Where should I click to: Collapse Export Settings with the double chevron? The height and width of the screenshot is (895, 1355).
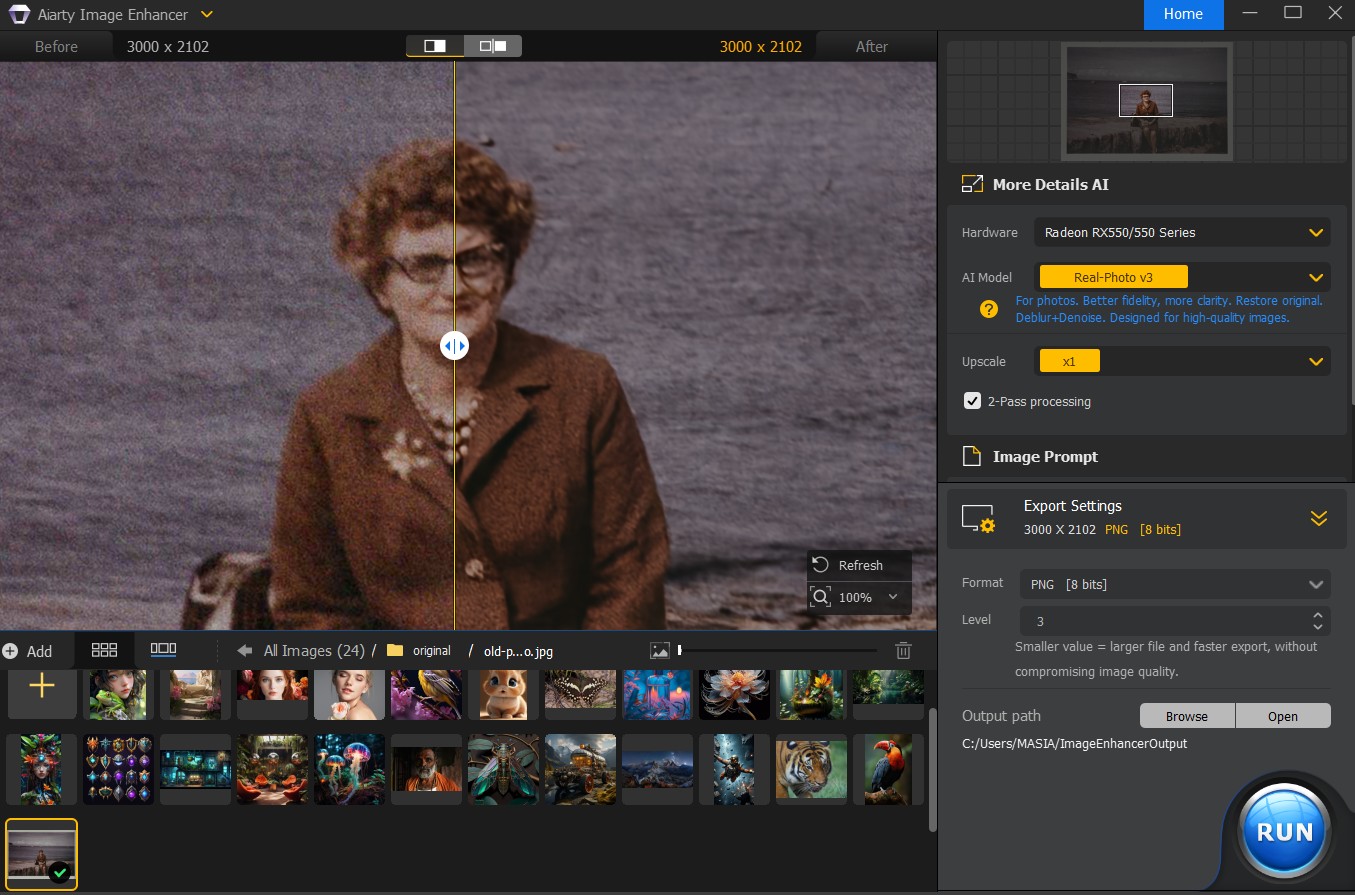tap(1319, 518)
